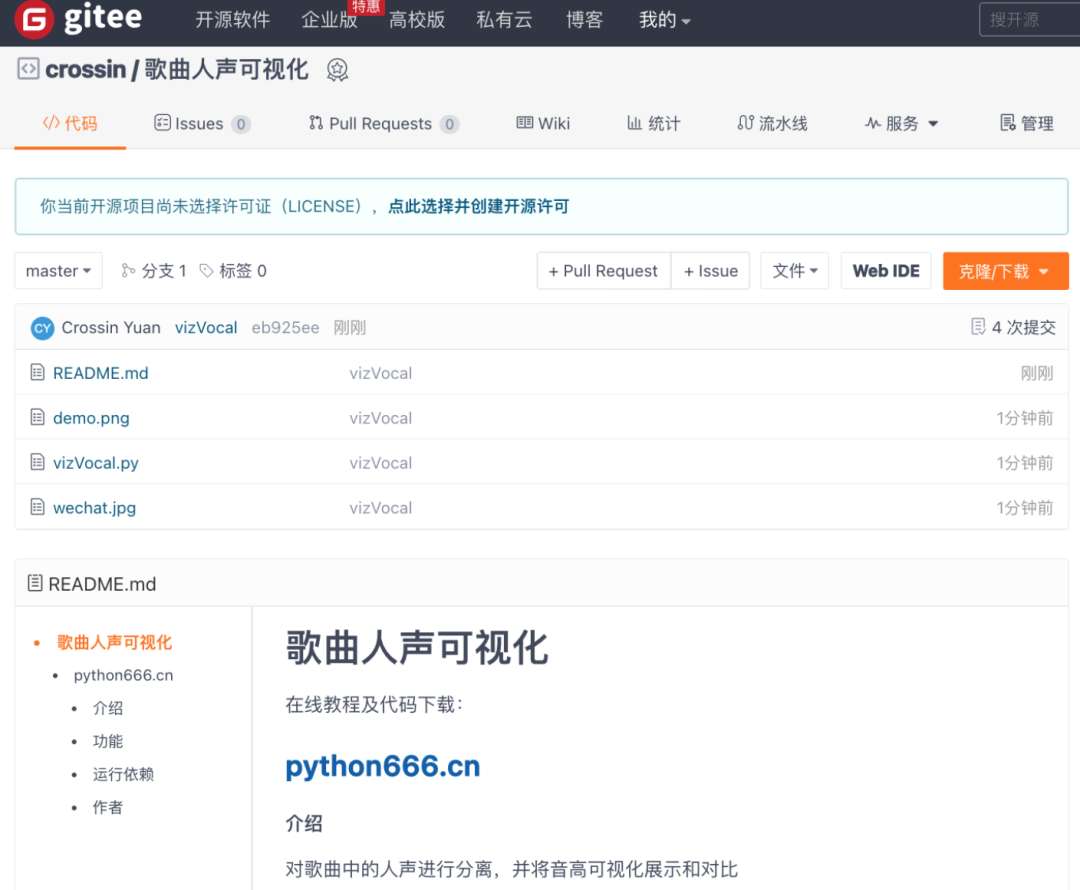The width and height of the screenshot is (1080, 890).
Task: Click the commit hash eb925ee
Action: [285, 327]
